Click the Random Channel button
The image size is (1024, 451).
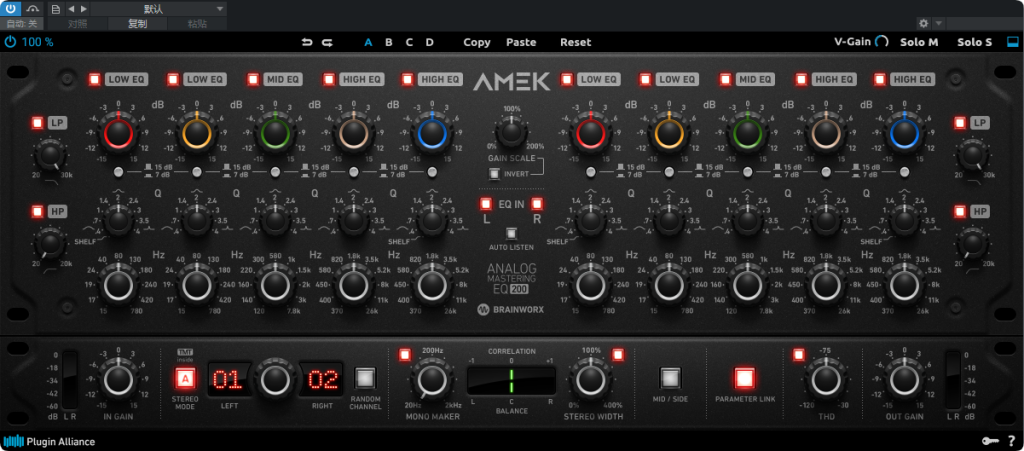(365, 378)
